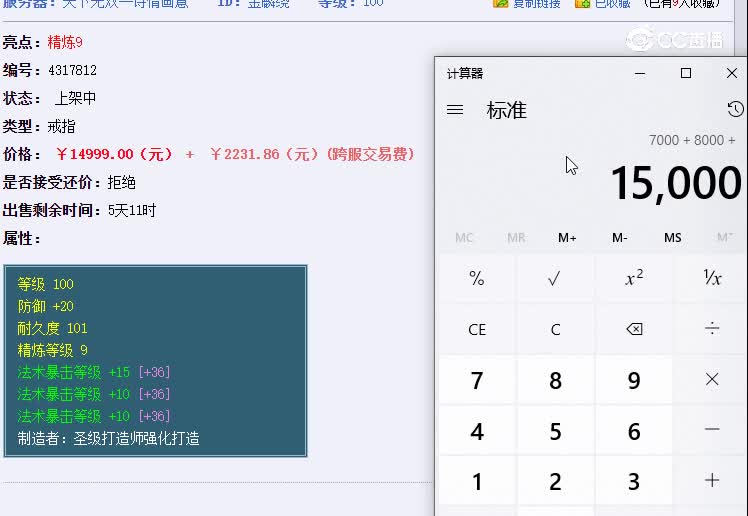Click the multiply operator key
Image resolution: width=748 pixels, height=516 pixels.
pos(712,380)
